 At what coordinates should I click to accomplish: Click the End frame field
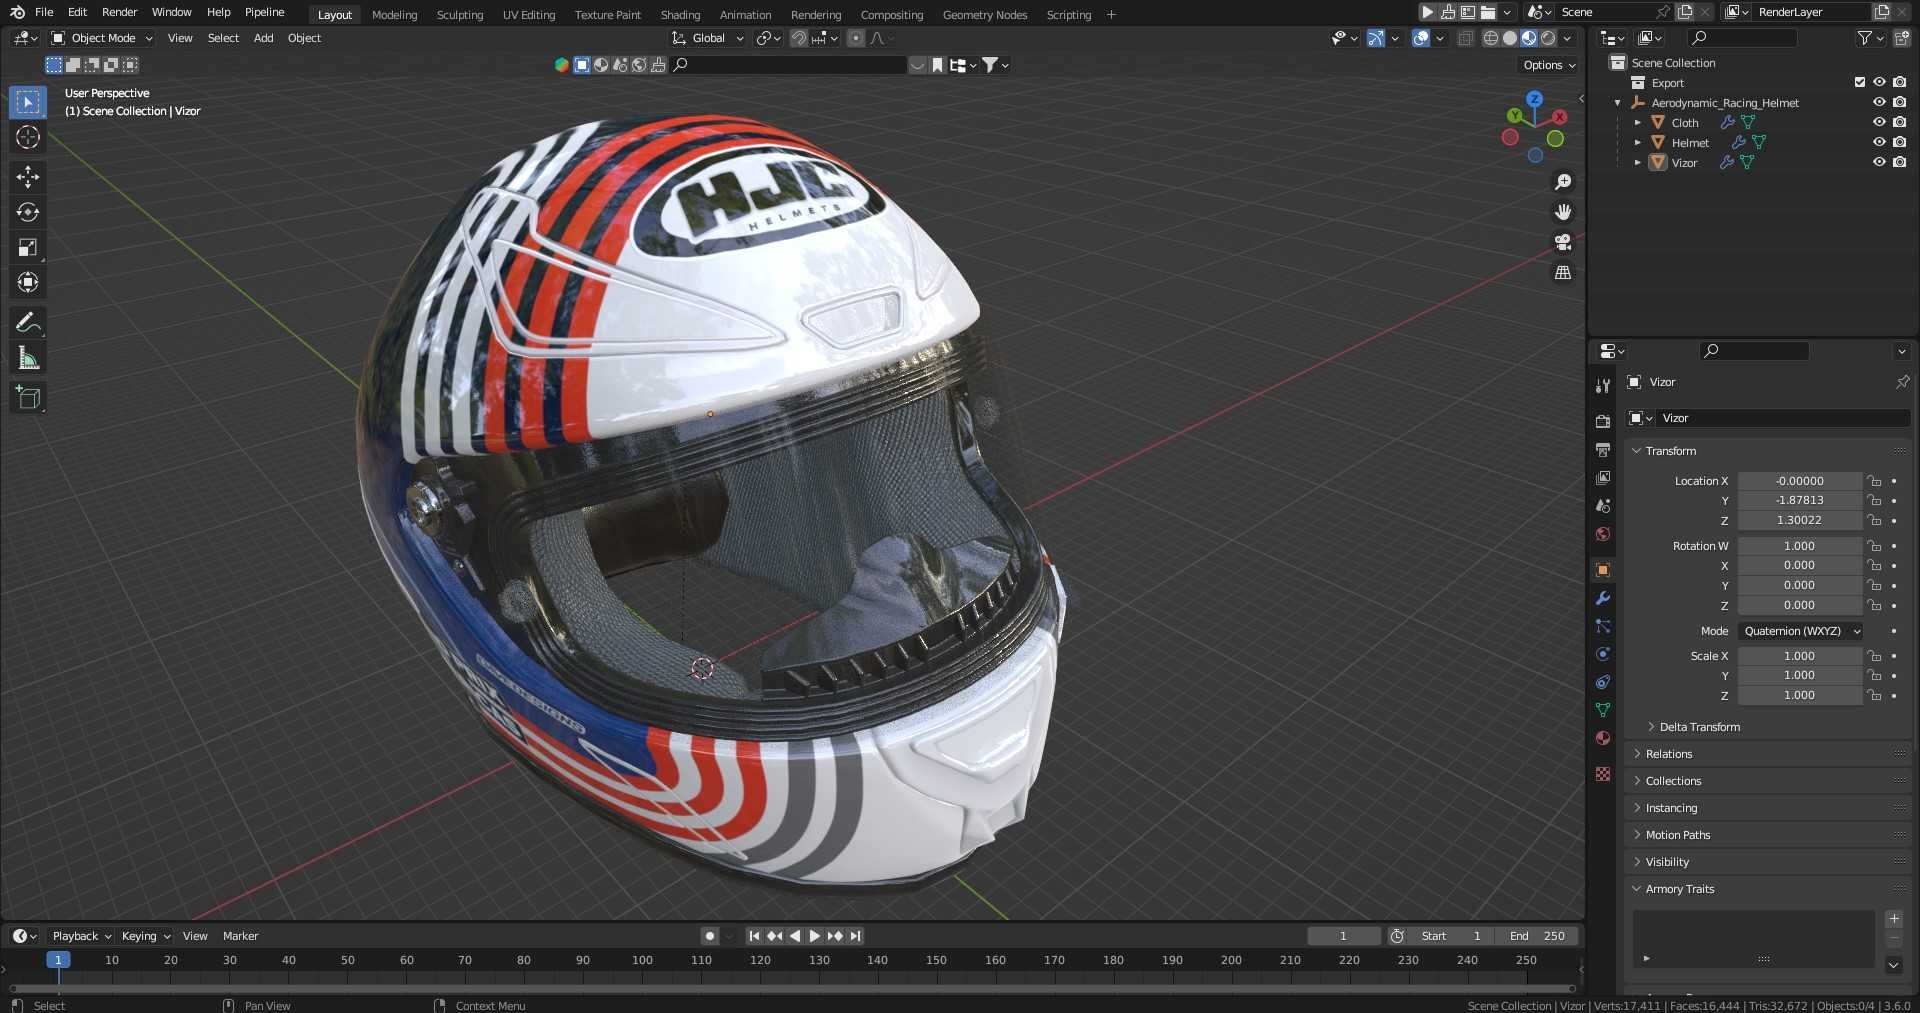[x=1537, y=936]
